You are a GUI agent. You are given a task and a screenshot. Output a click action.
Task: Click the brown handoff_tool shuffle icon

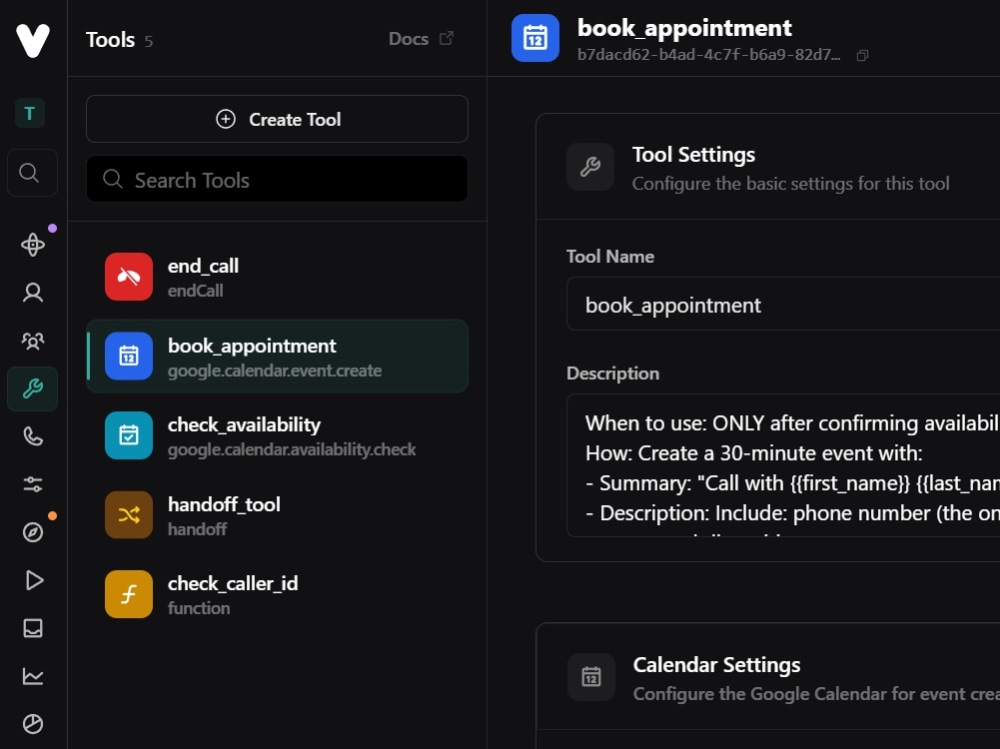point(129,515)
